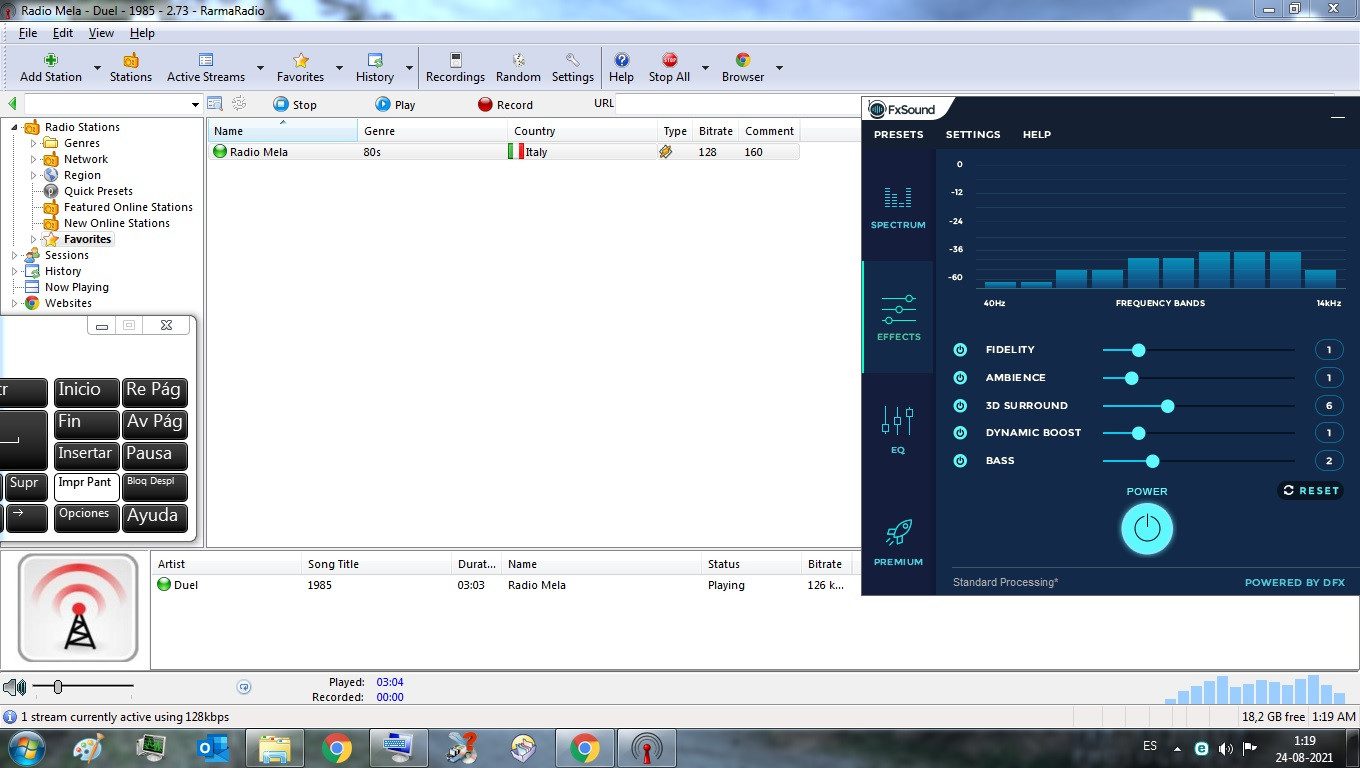Open the Help menu in the menu bar
This screenshot has height=768, width=1360.
[142, 33]
